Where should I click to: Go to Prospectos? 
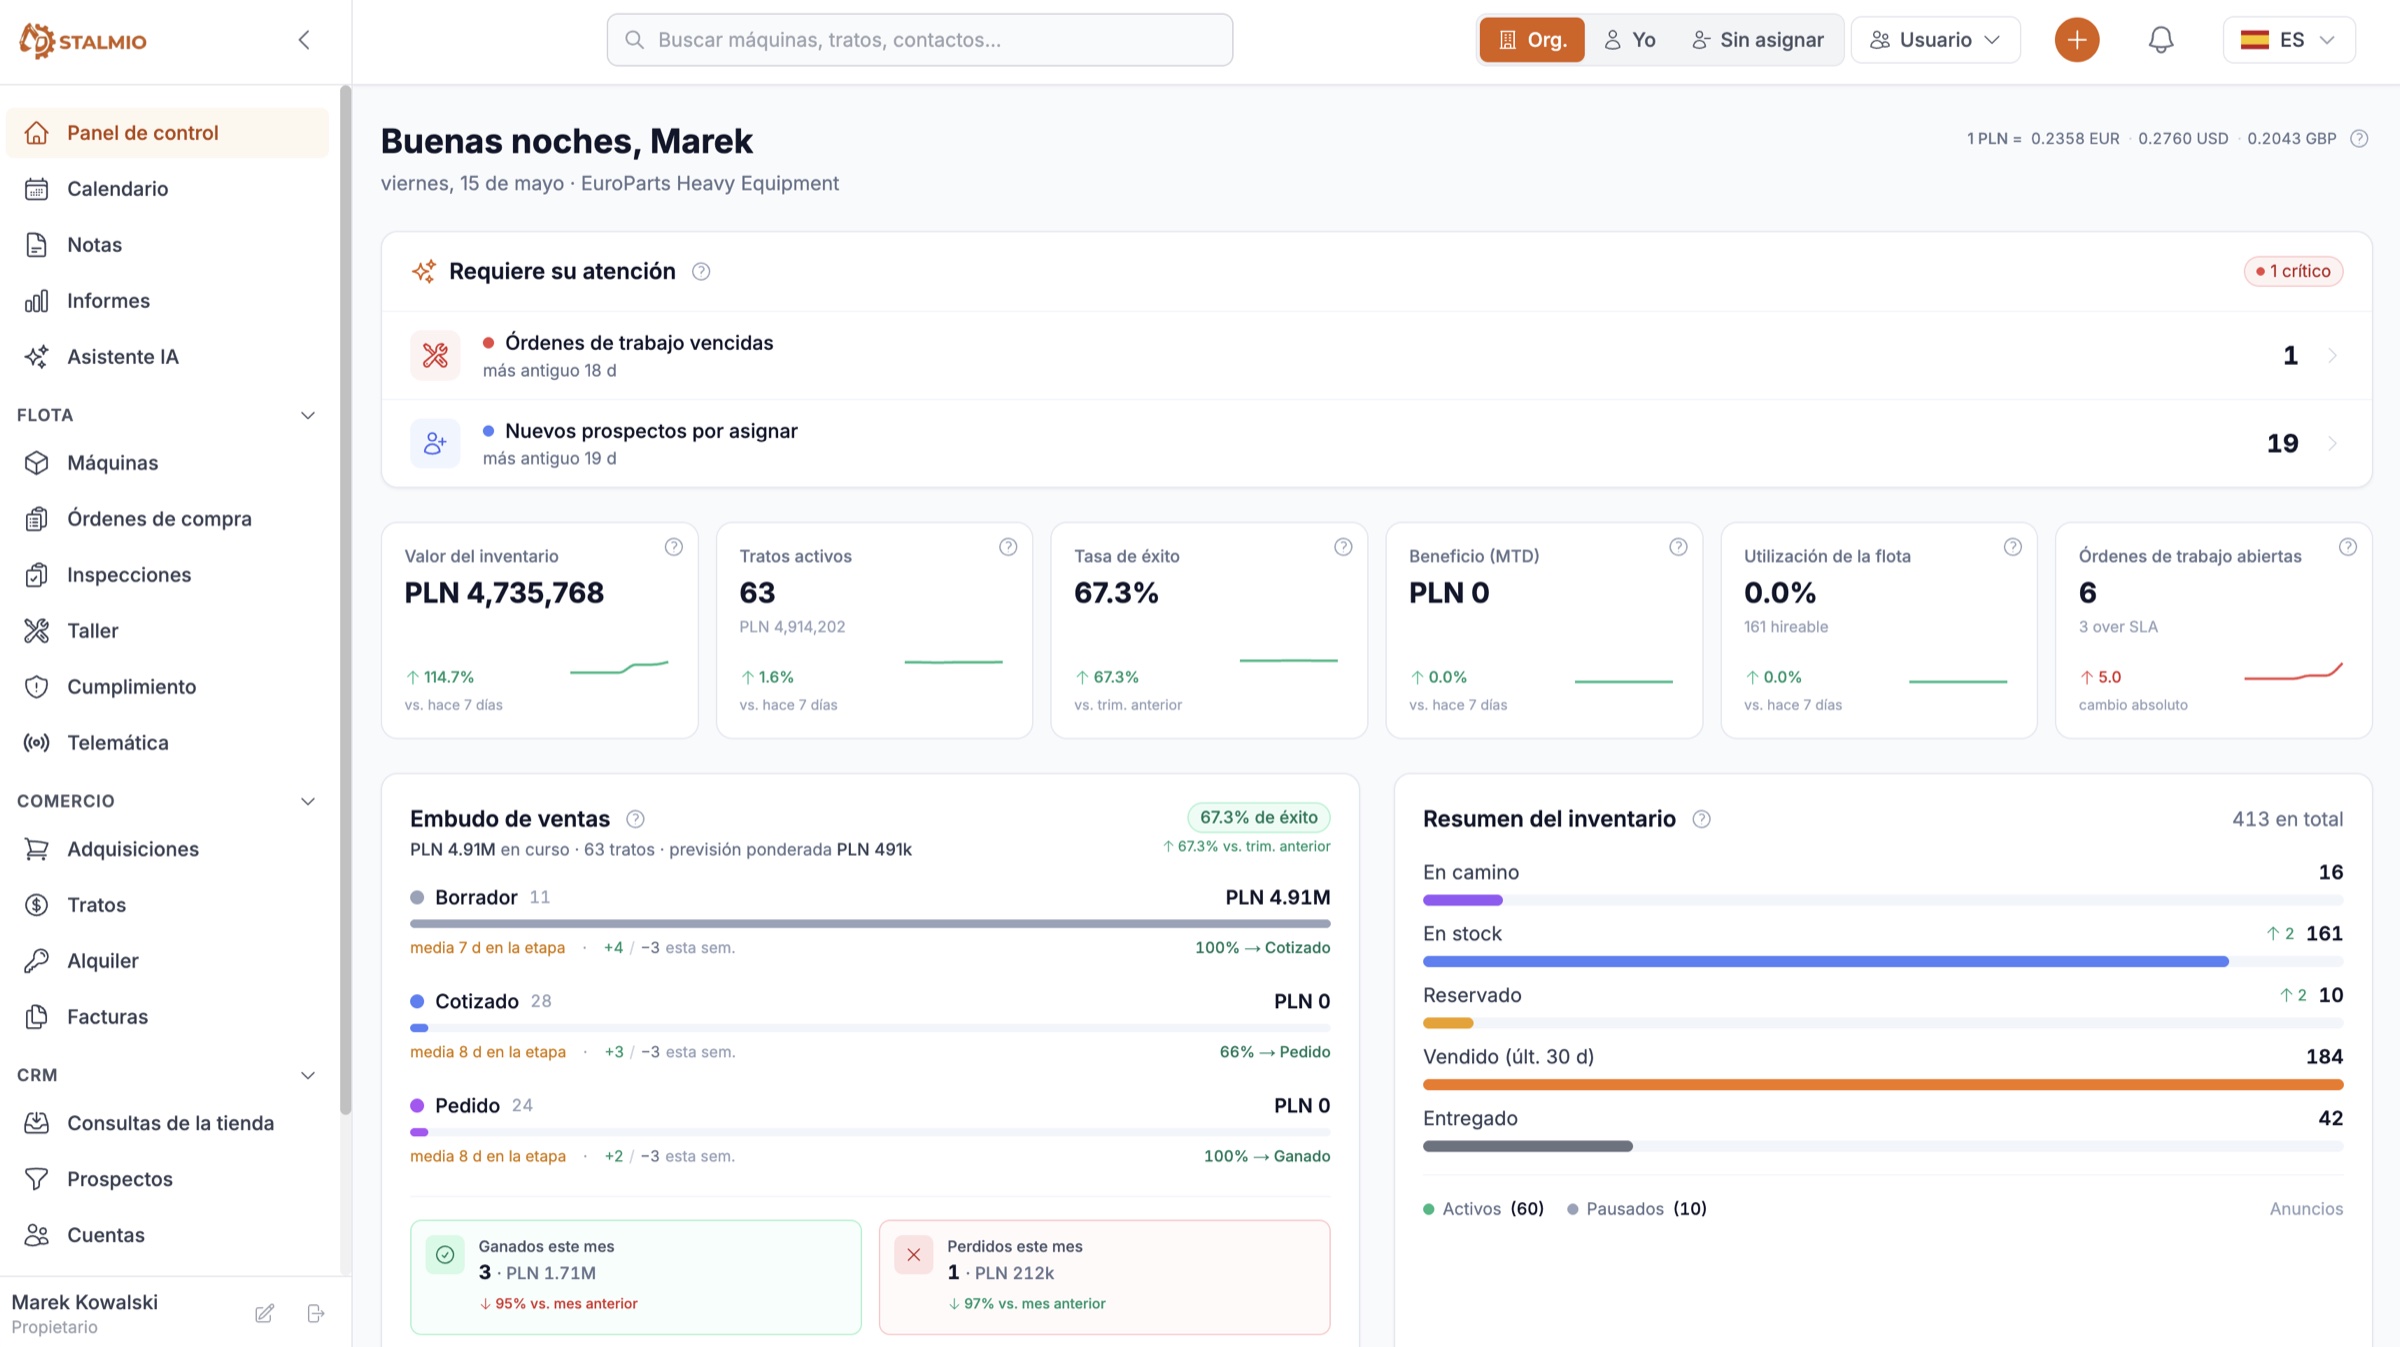(167, 1179)
